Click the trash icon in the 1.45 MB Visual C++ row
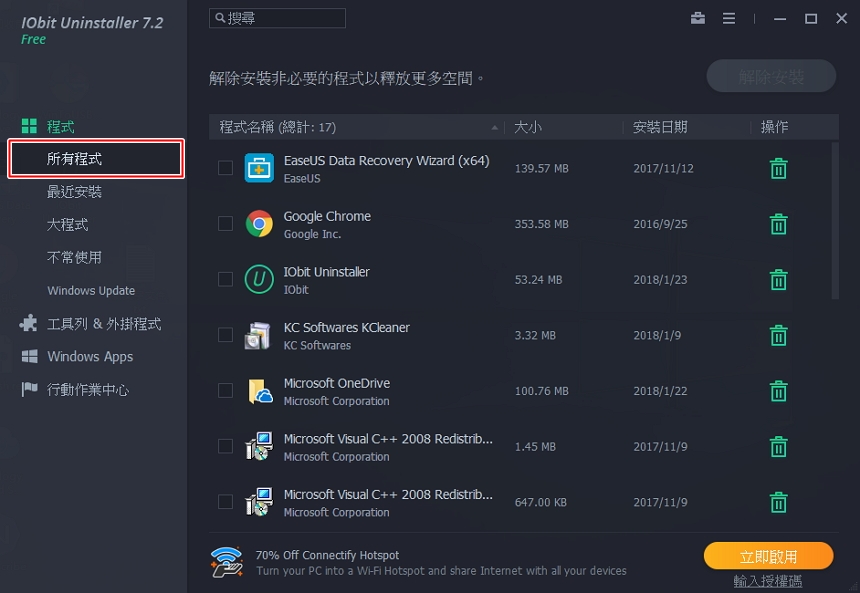This screenshot has width=860, height=593. point(778,447)
